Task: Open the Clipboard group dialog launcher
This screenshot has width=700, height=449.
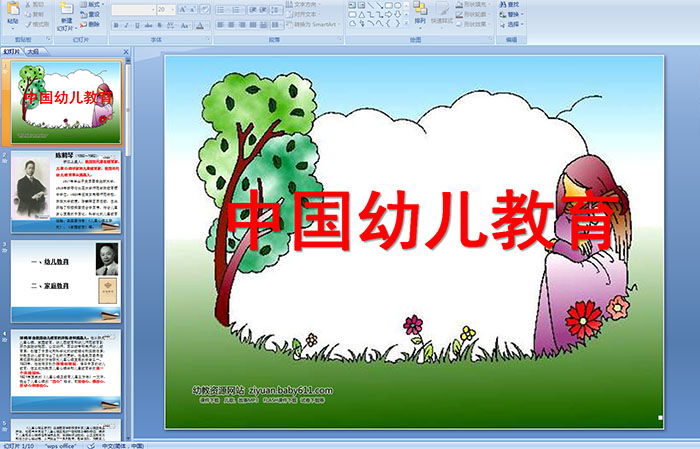Action: 48,39
